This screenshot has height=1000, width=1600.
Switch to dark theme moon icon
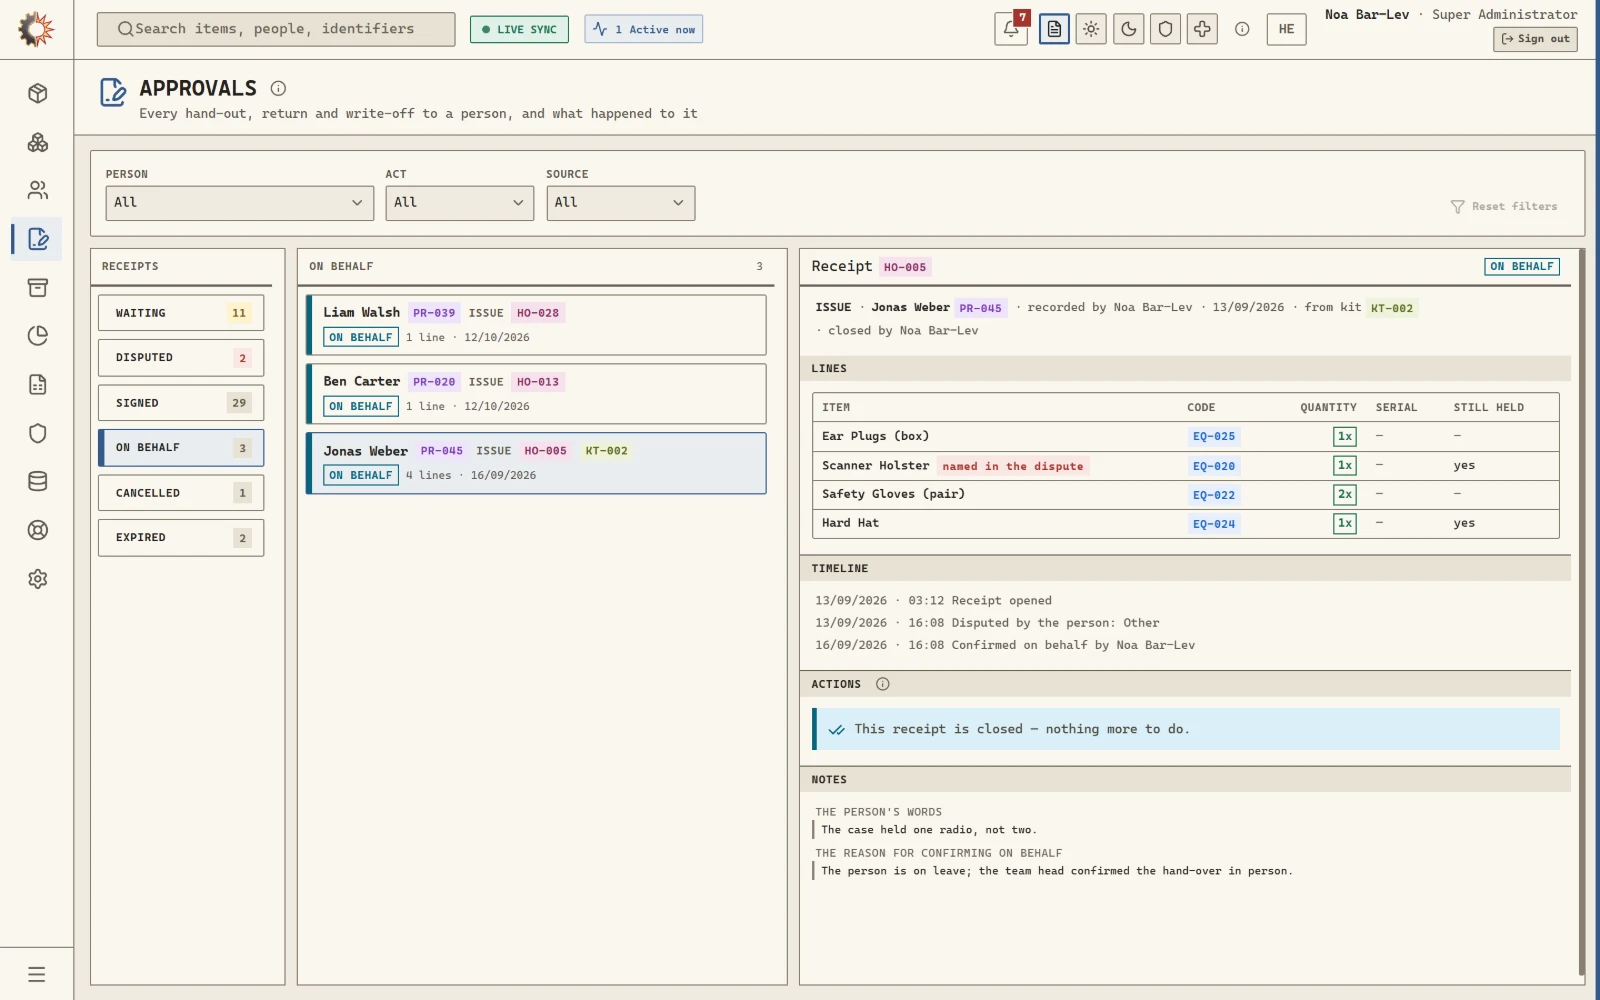click(x=1128, y=29)
